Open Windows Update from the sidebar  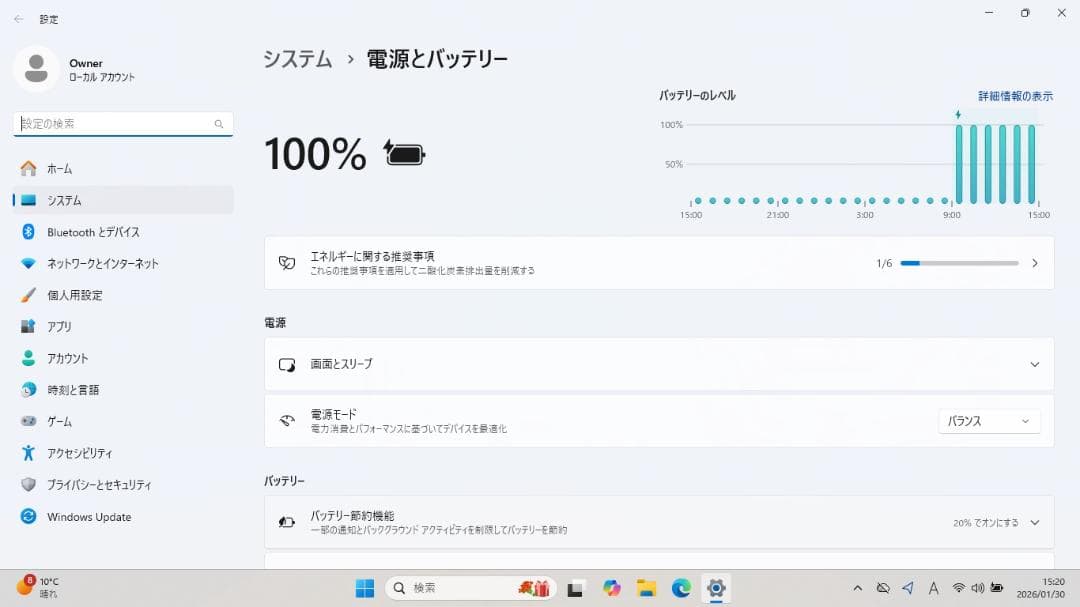click(x=90, y=516)
